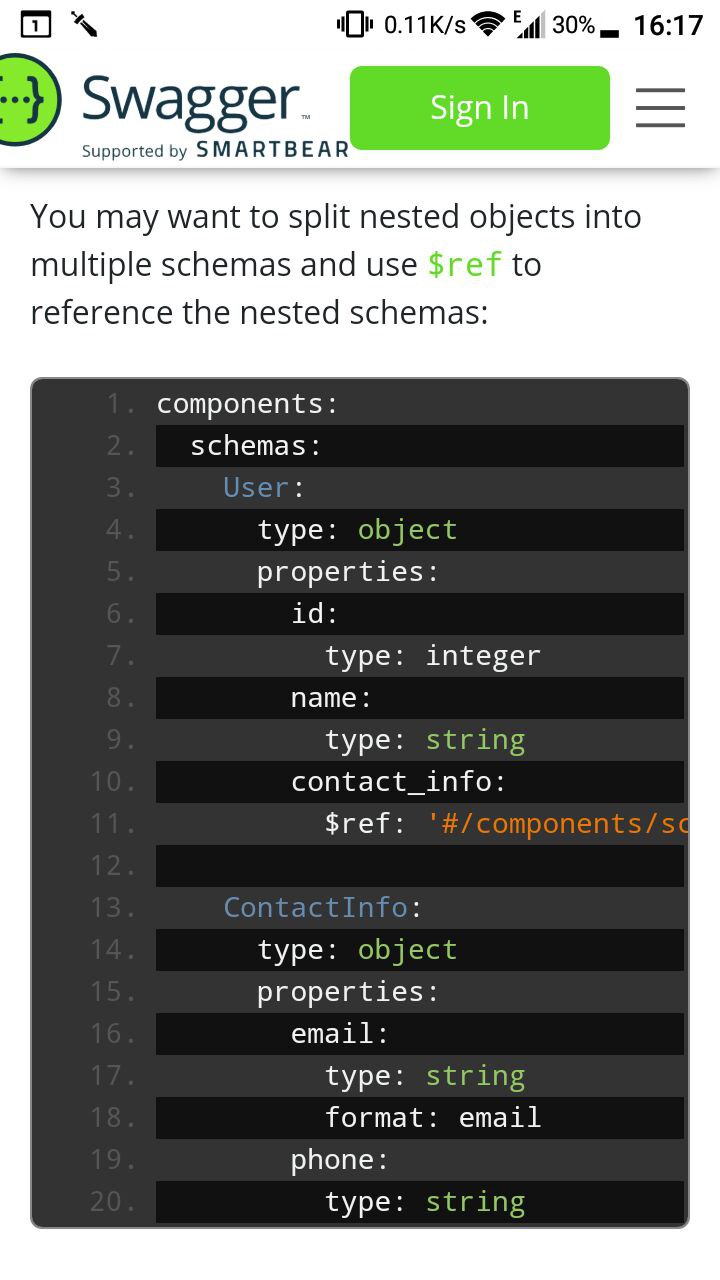Click the 'type: integer' code line
720x1280 pixels.
pos(432,656)
